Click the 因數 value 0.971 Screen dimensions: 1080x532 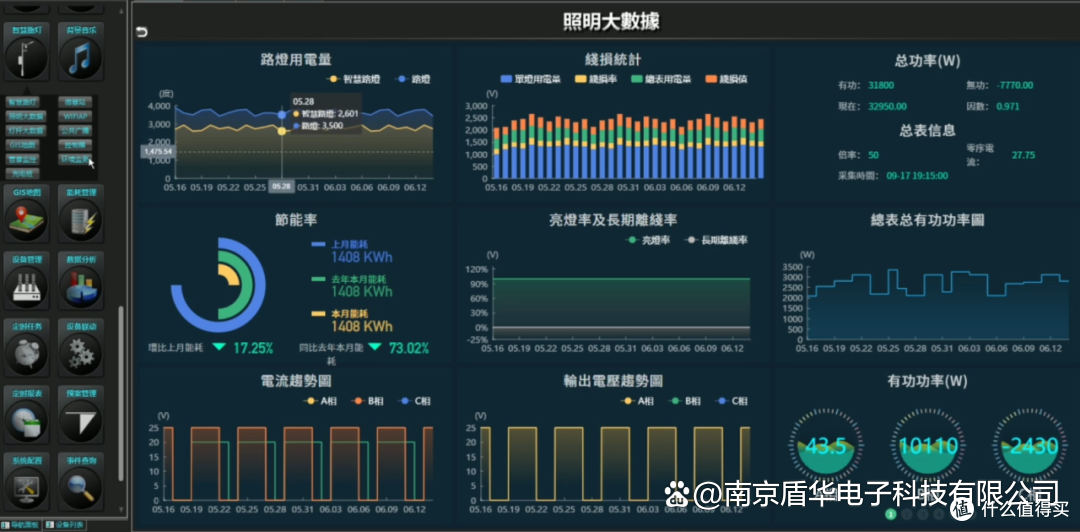[x=1009, y=107]
